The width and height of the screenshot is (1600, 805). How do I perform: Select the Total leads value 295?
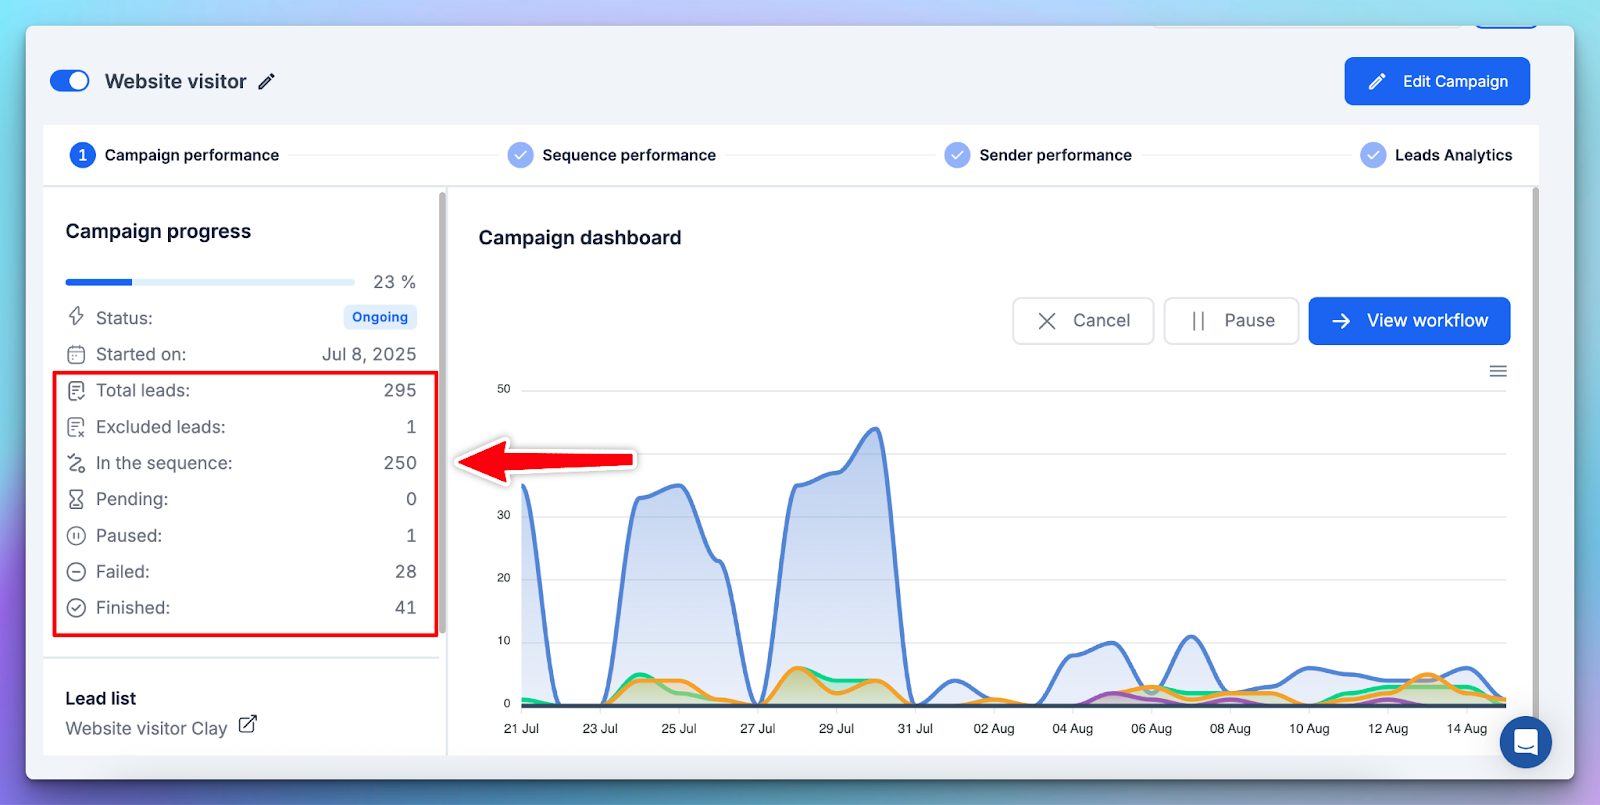(400, 391)
